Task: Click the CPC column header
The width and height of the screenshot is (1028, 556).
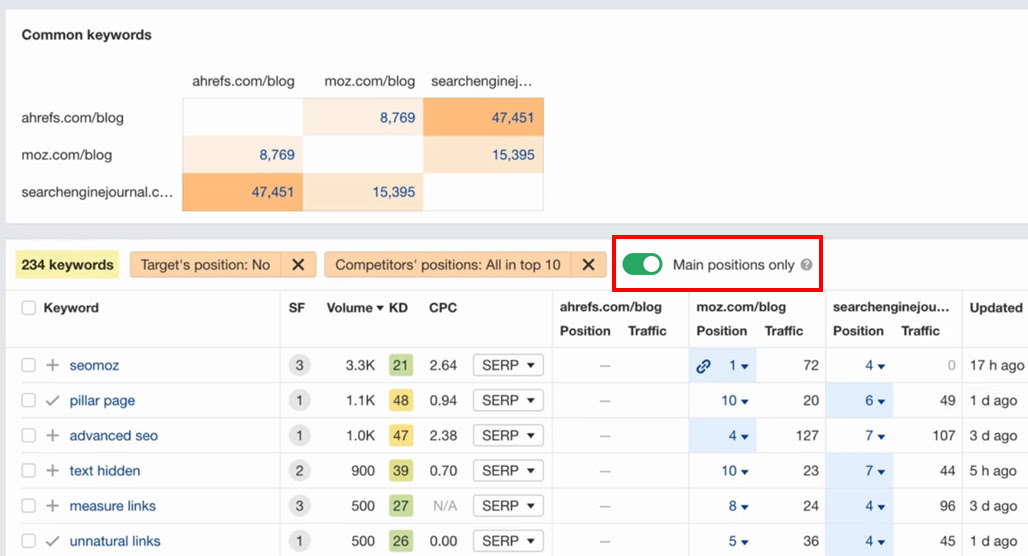Action: [443, 308]
